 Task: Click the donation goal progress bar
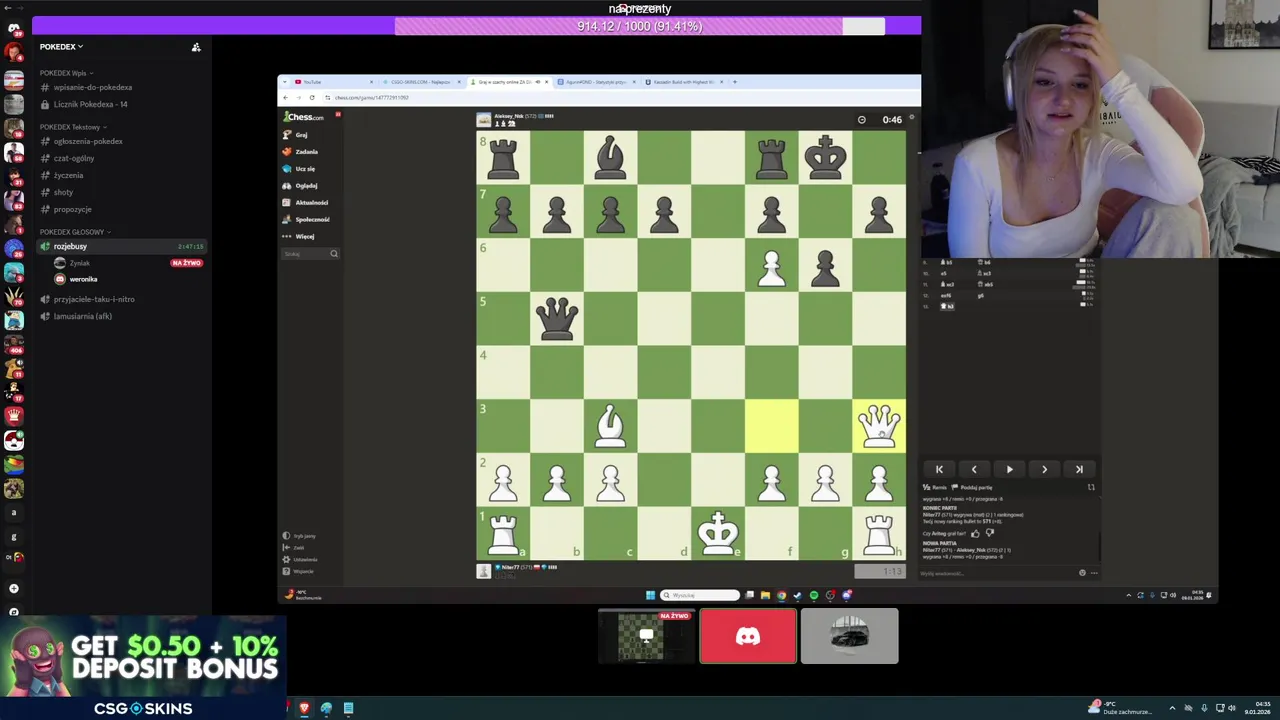[x=640, y=26]
